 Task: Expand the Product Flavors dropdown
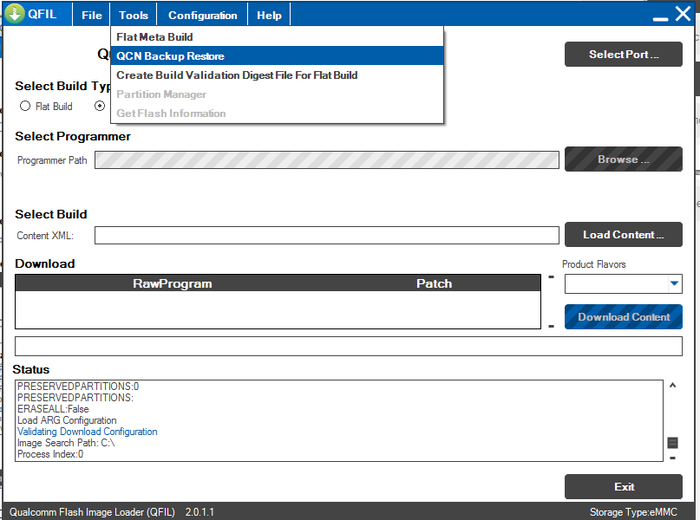674,284
